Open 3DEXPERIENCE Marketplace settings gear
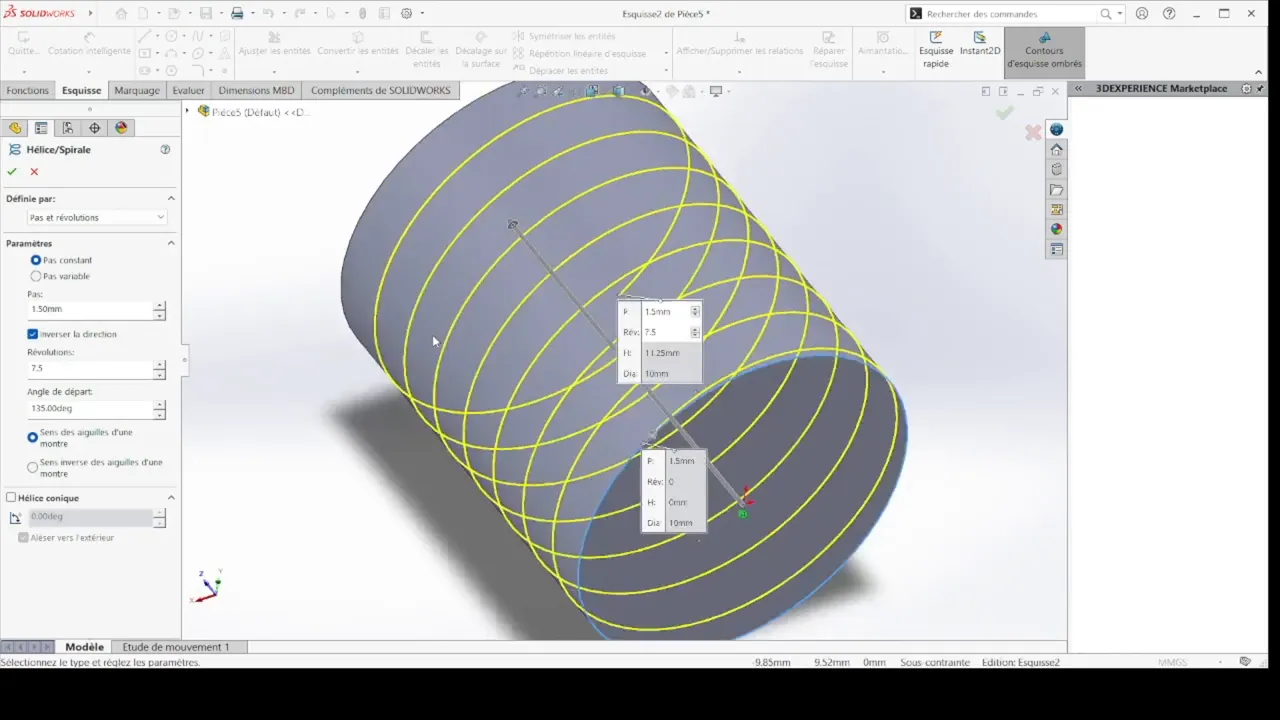This screenshot has width=1280, height=720. coord(1246,88)
